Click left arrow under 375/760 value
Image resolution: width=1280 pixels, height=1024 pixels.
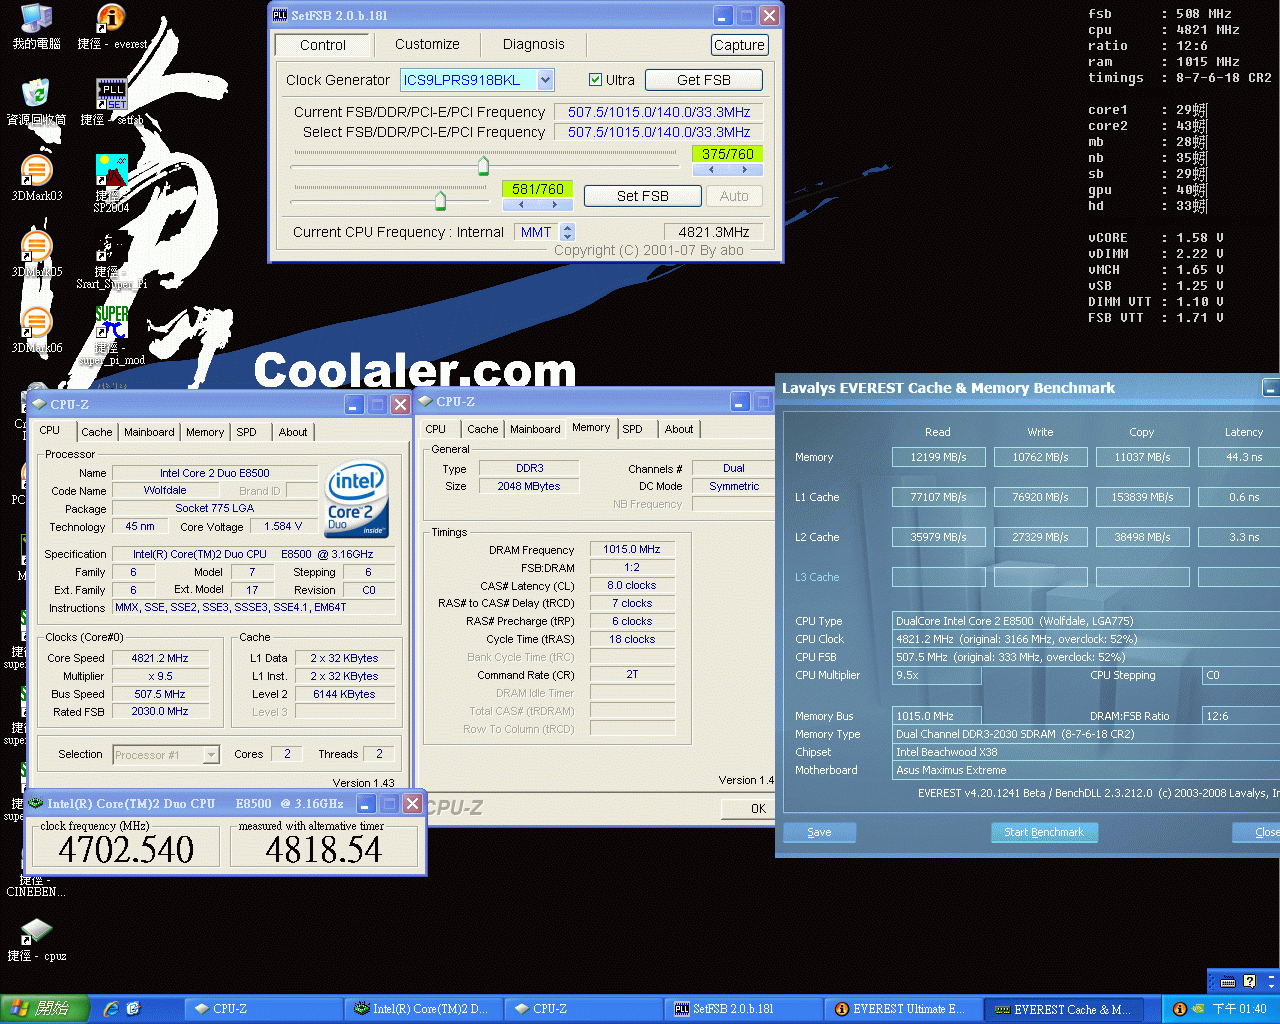(x=711, y=170)
